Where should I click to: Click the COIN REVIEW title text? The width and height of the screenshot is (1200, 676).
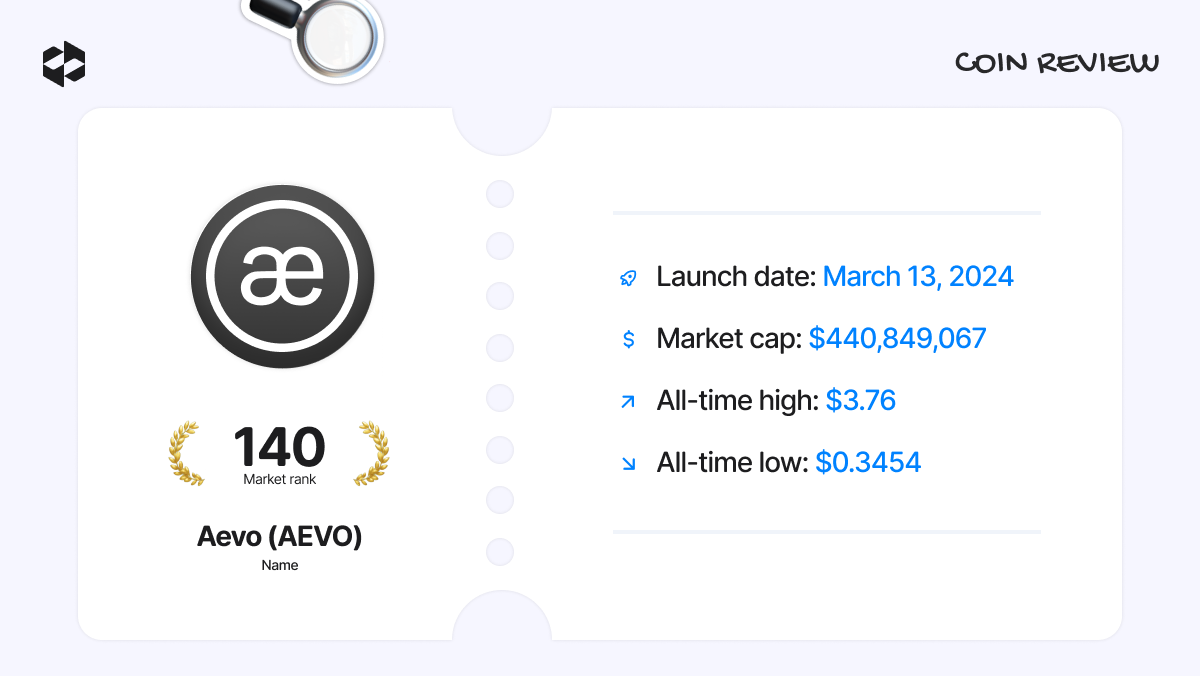(1057, 63)
